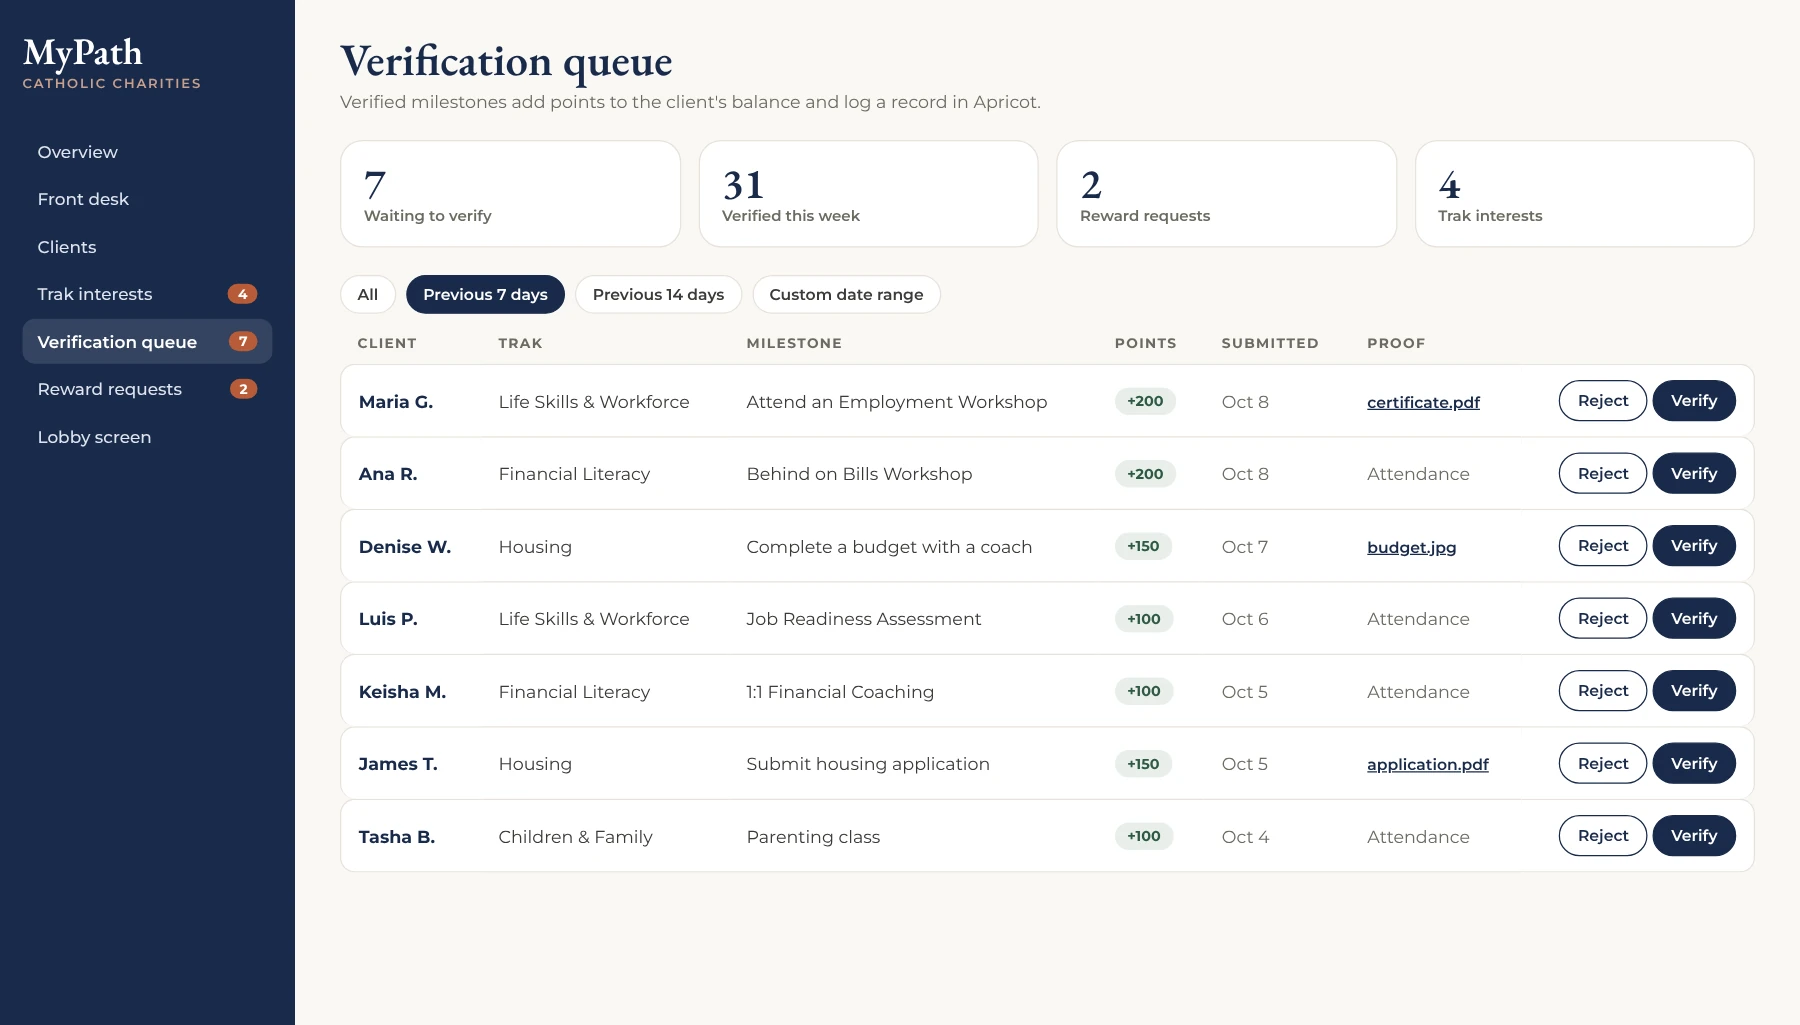Open budget.jpg proof link
The image size is (1800, 1025).
[1411, 547]
